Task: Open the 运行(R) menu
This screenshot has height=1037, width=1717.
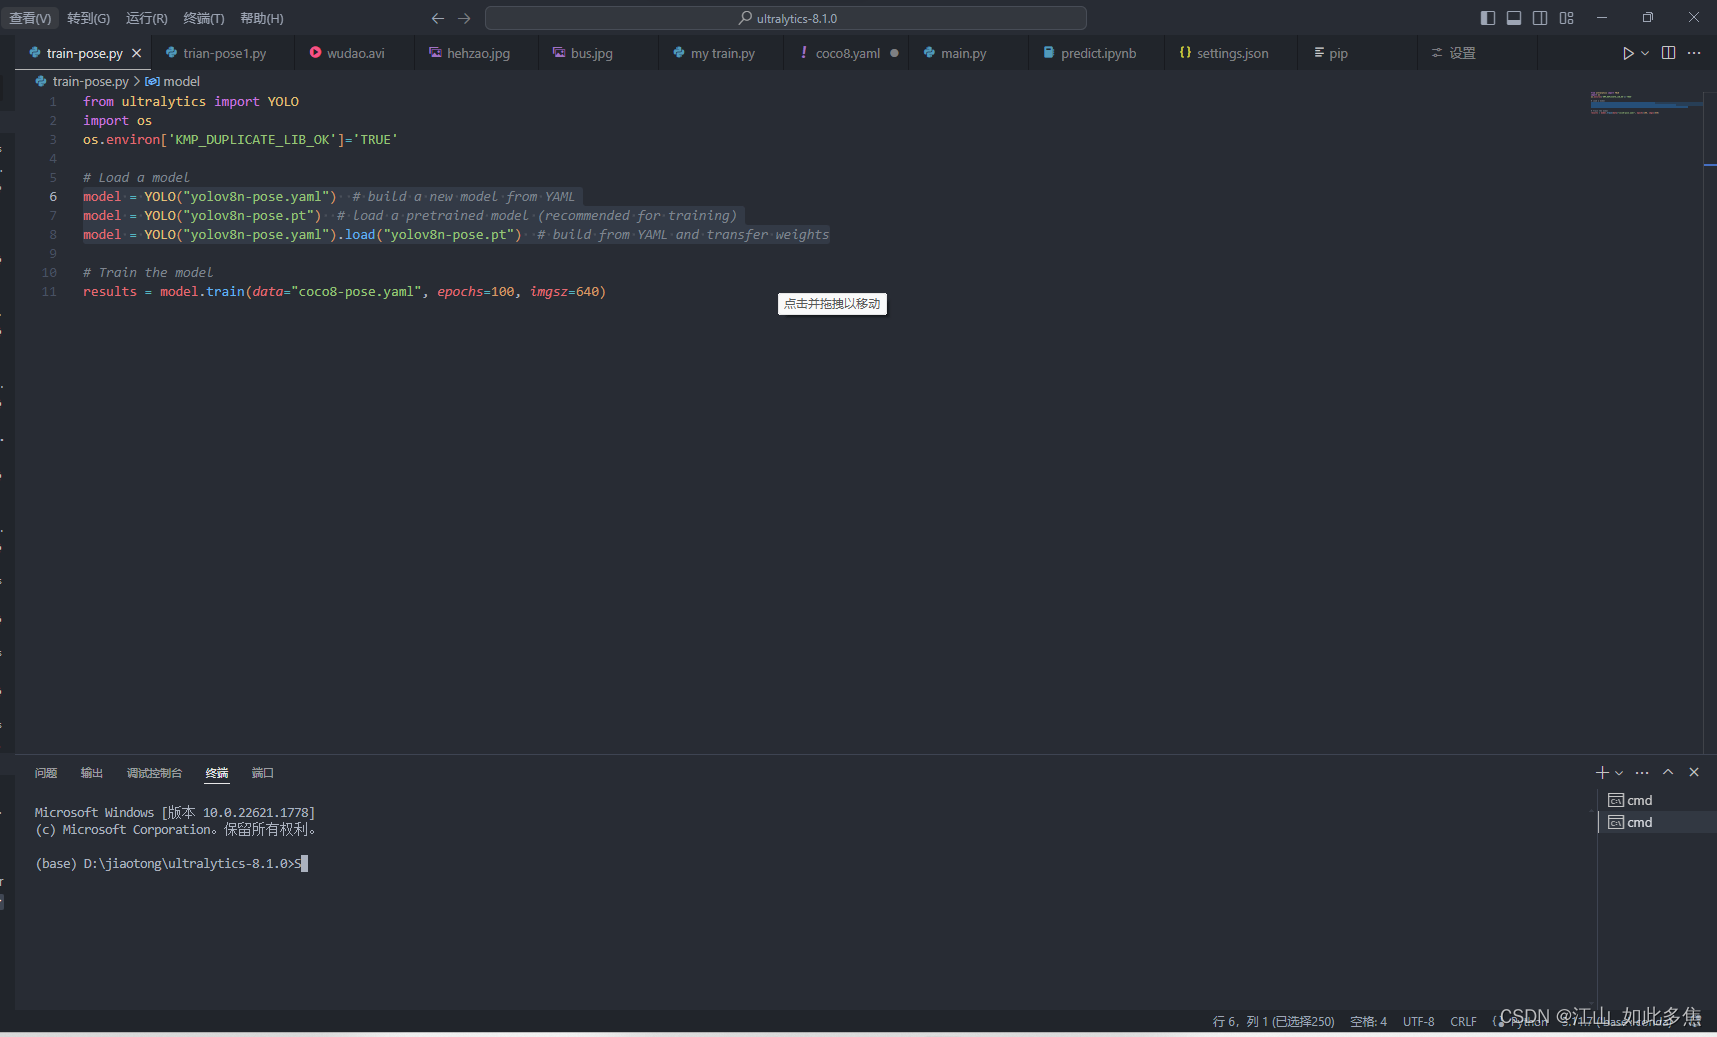Action: click(146, 17)
